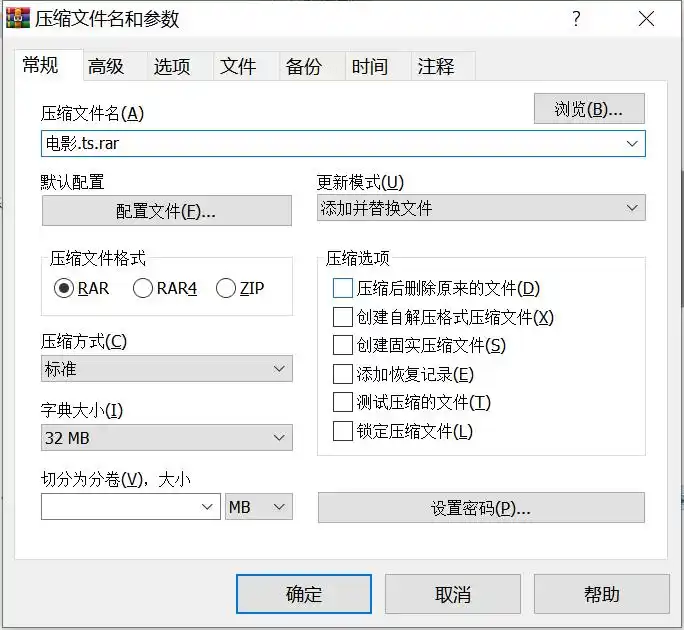This screenshot has height=630, width=684.
Task: Click the 浏览 browse button
Action: [589, 109]
